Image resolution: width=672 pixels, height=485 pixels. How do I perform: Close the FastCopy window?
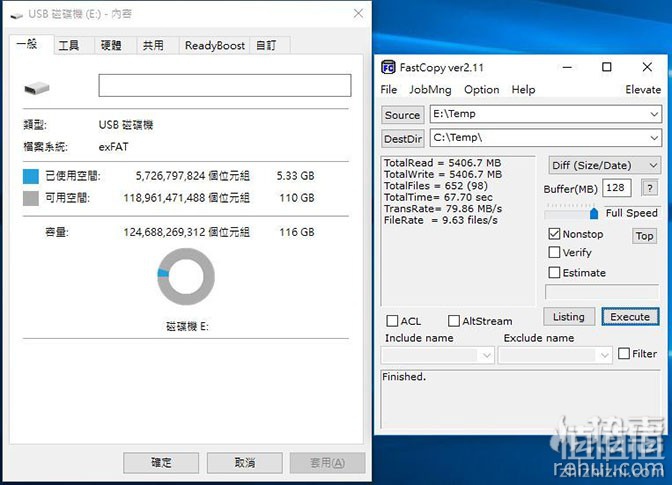pos(647,67)
